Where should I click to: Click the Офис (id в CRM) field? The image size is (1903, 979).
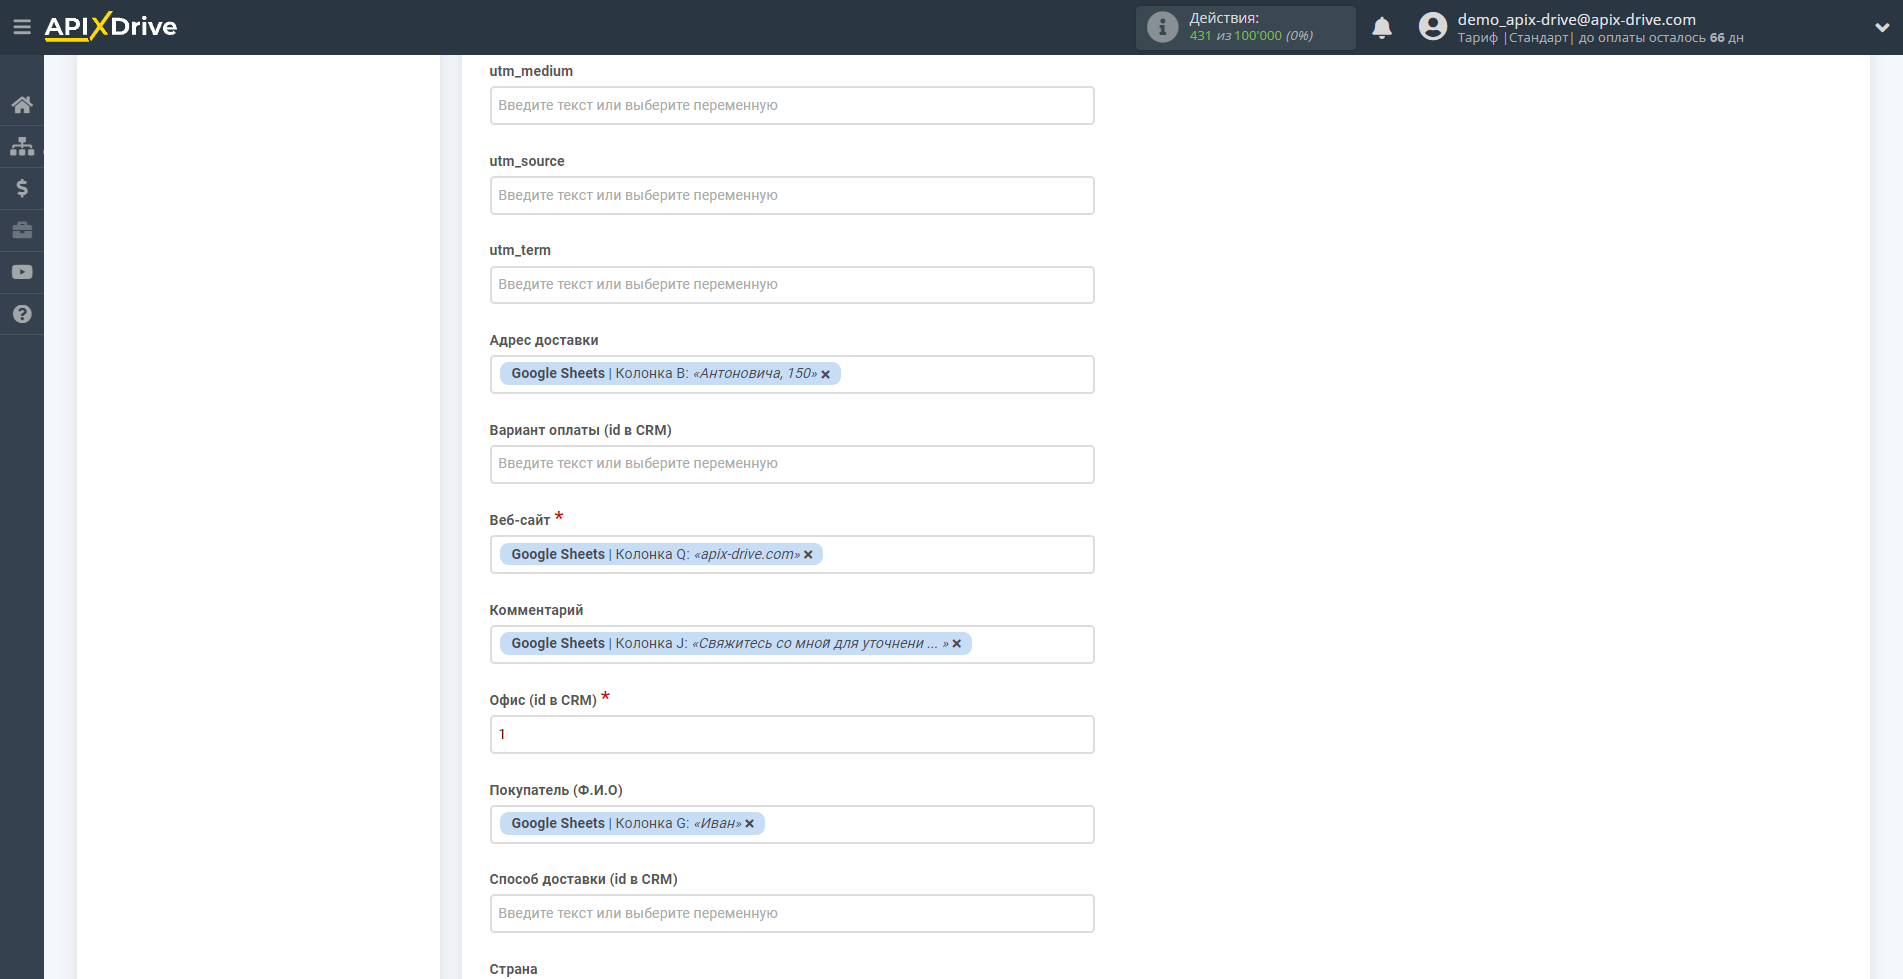click(792, 735)
